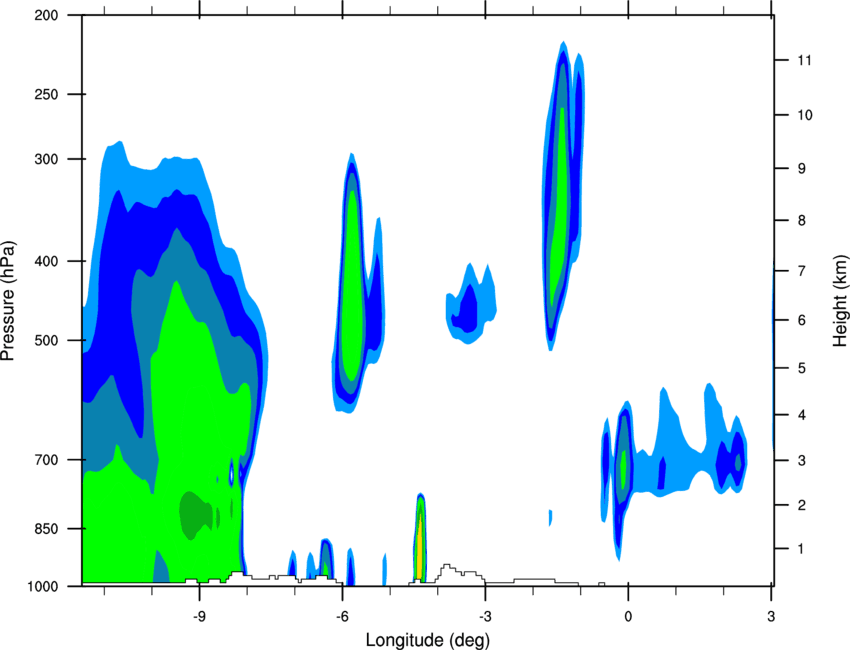Click the Pressure (hPa) axis title

(x=8, y=301)
